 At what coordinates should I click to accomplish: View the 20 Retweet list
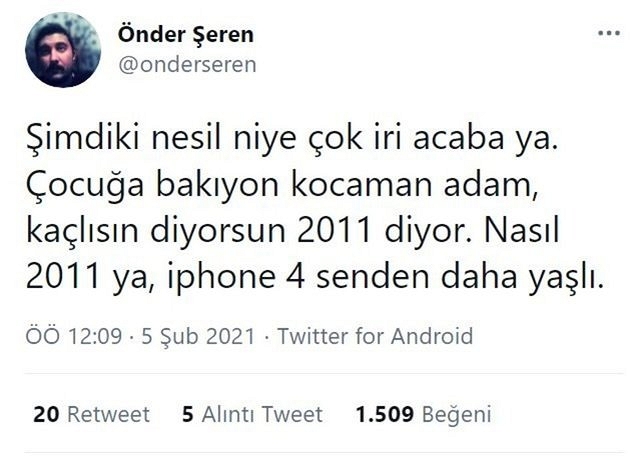[92, 414]
